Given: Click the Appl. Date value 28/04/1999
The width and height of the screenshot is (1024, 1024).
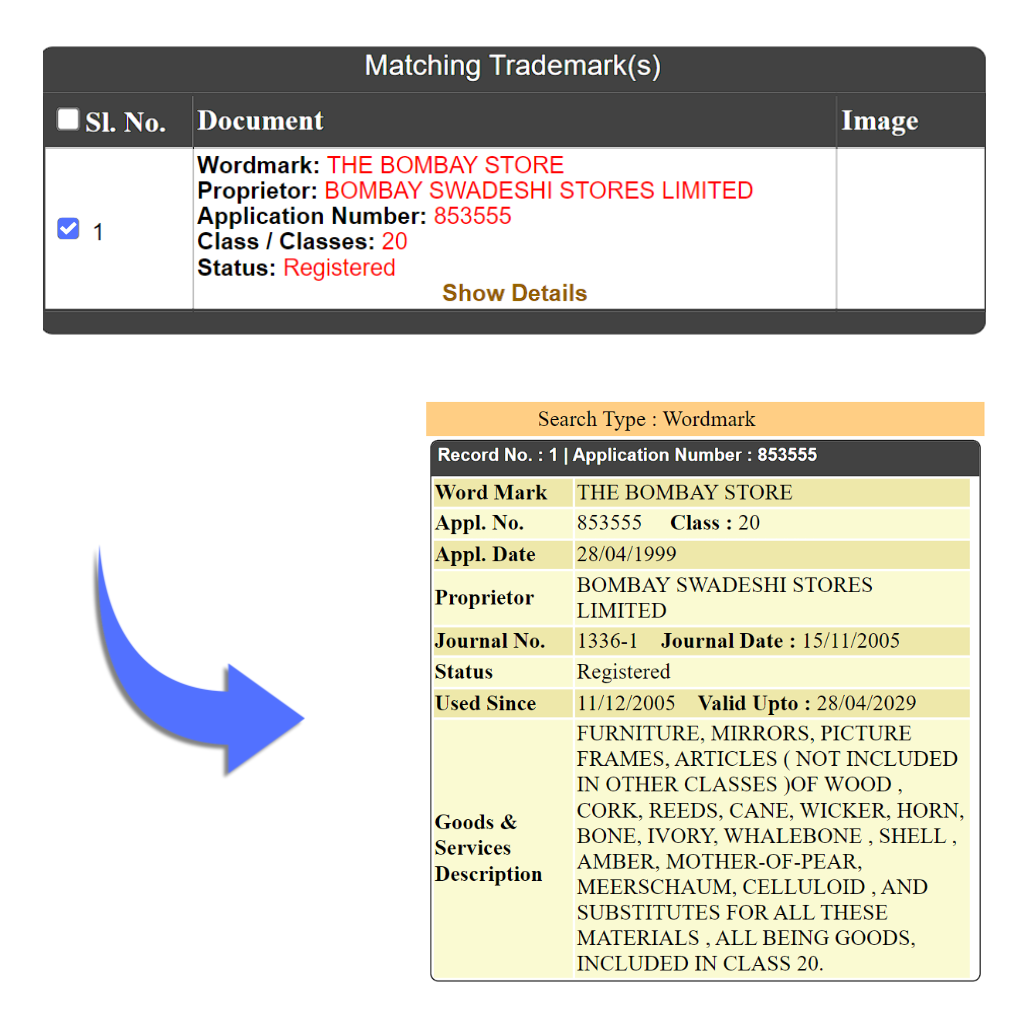Looking at the screenshot, I should pos(626,554).
